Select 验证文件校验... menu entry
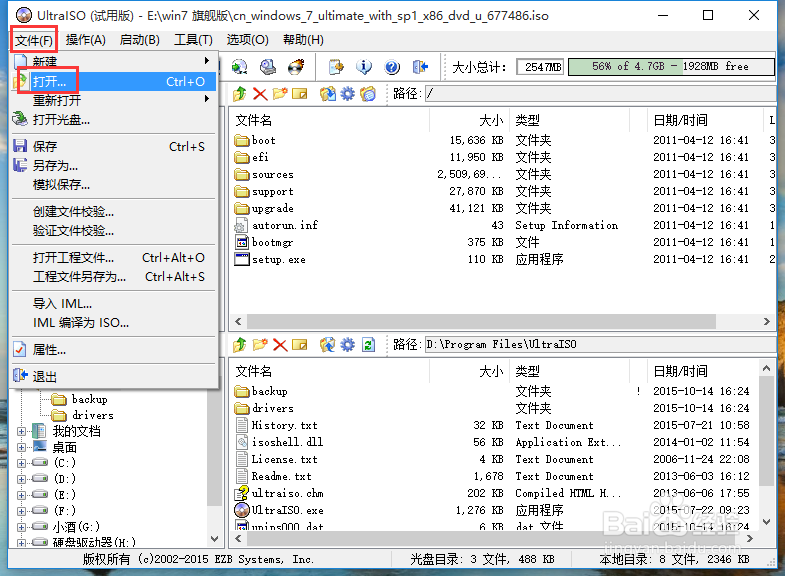Viewport: 785px width, 576px height. click(114, 231)
